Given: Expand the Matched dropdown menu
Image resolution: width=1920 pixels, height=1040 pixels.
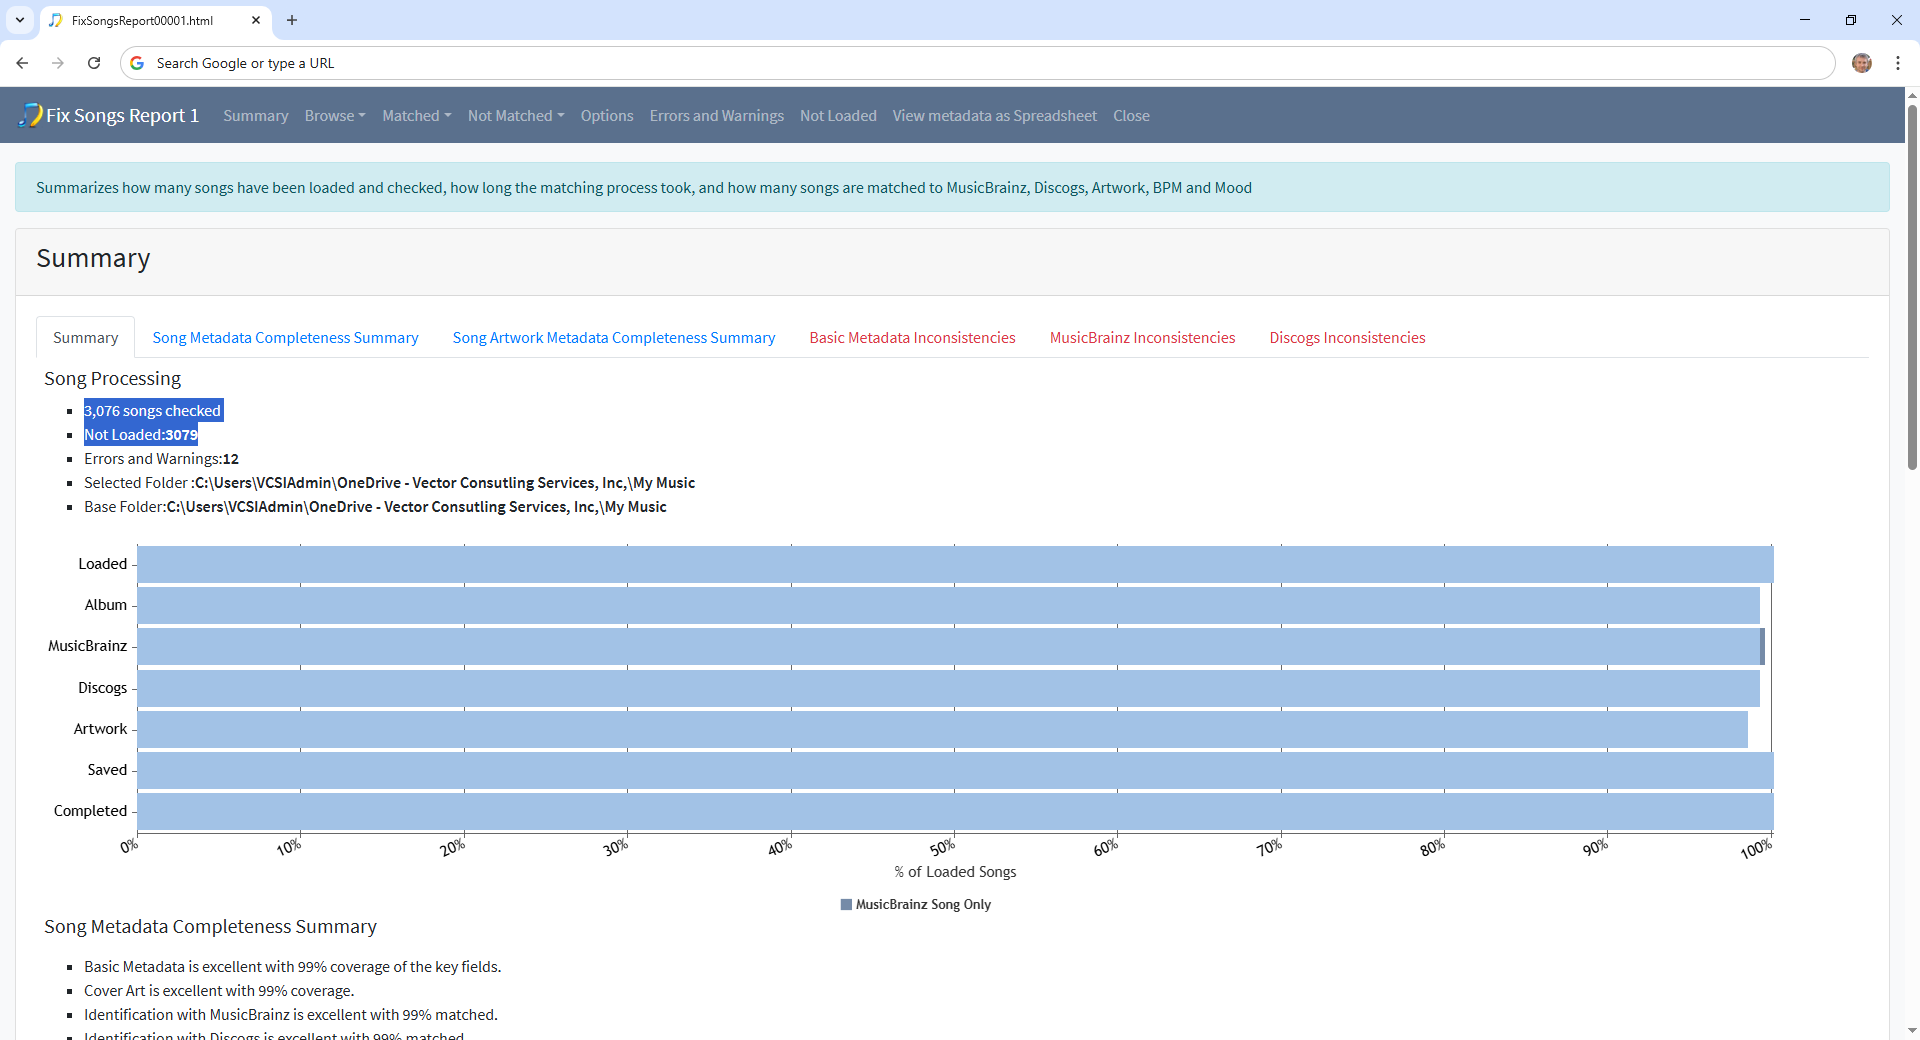Looking at the screenshot, I should 416,116.
